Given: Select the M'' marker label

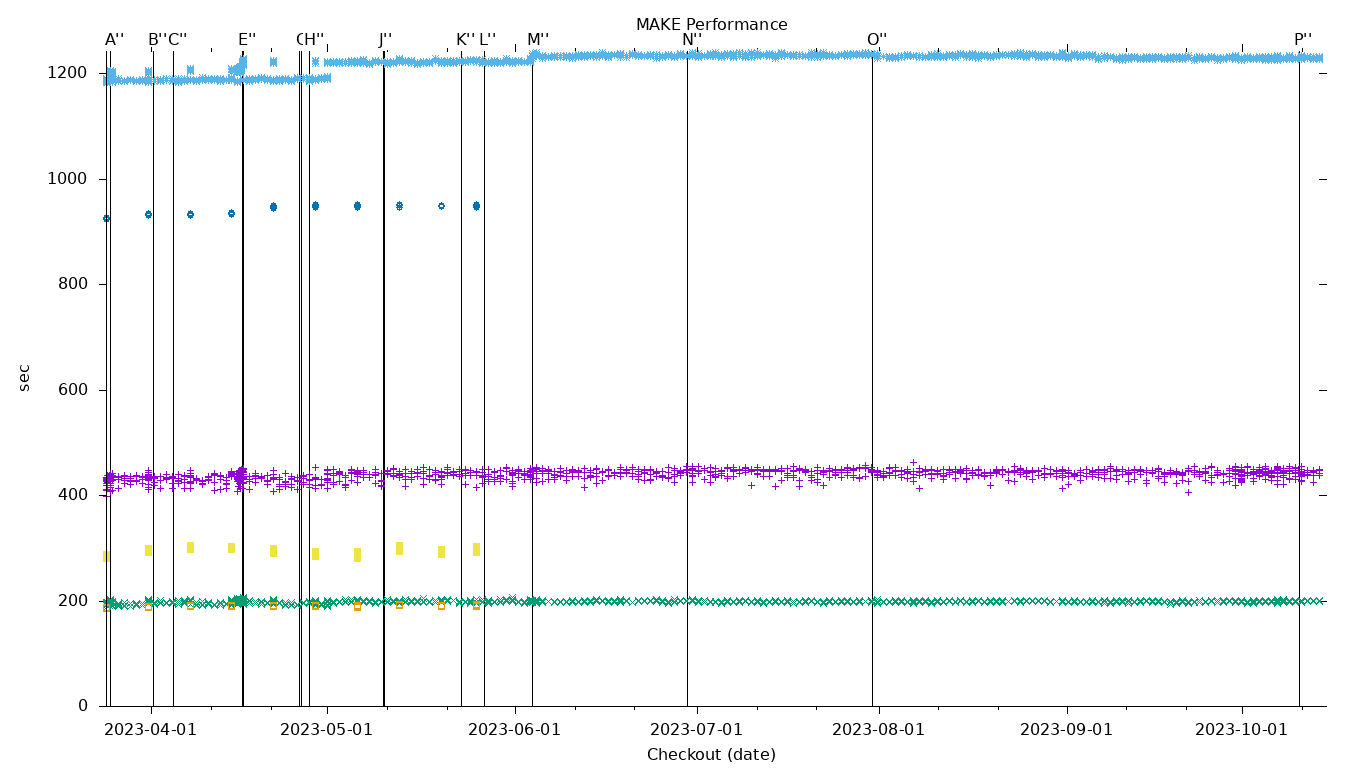Looking at the screenshot, I should [x=538, y=40].
